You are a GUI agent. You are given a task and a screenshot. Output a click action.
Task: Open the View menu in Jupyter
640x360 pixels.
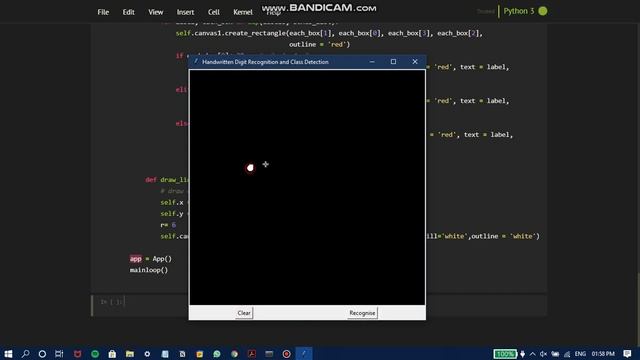(156, 12)
